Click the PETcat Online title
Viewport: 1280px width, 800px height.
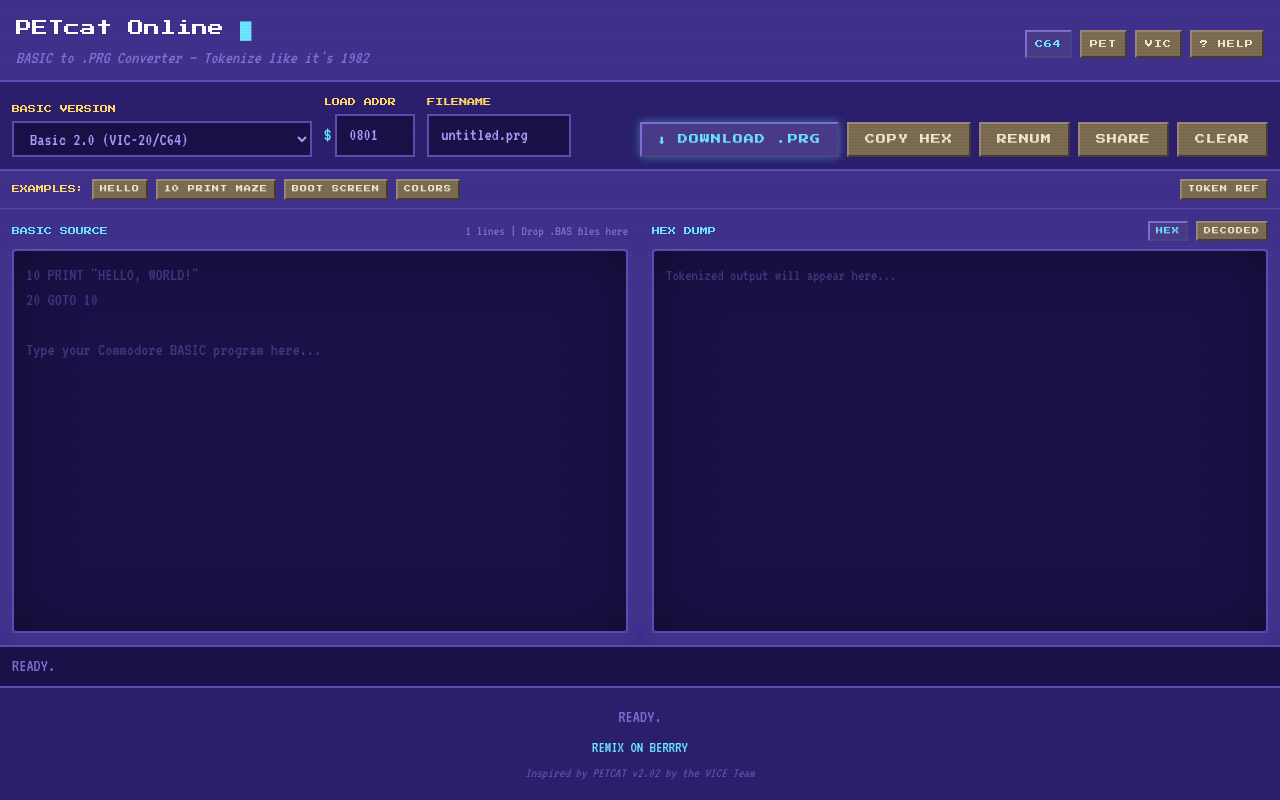(x=119, y=28)
